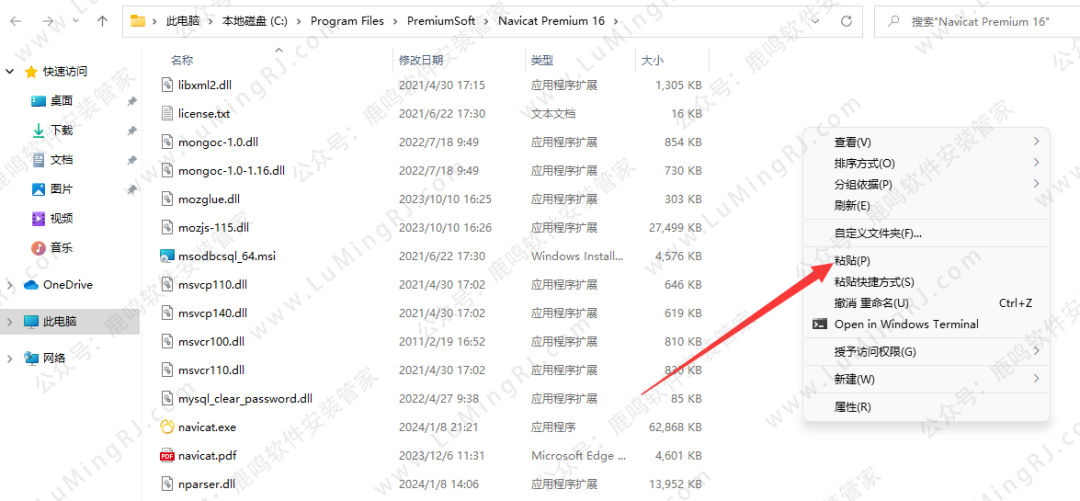Select mysql_clear_password.dll file name
This screenshot has width=1080, height=501.
(245, 398)
